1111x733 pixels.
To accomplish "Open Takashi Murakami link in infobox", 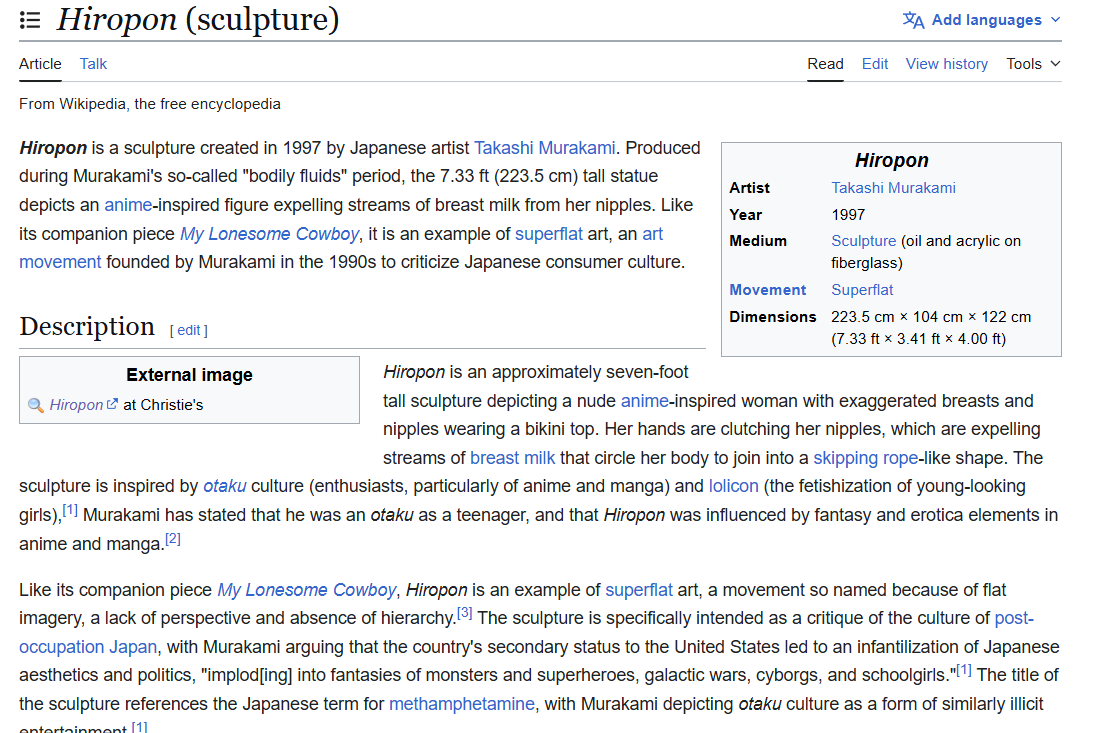I will tap(893, 188).
